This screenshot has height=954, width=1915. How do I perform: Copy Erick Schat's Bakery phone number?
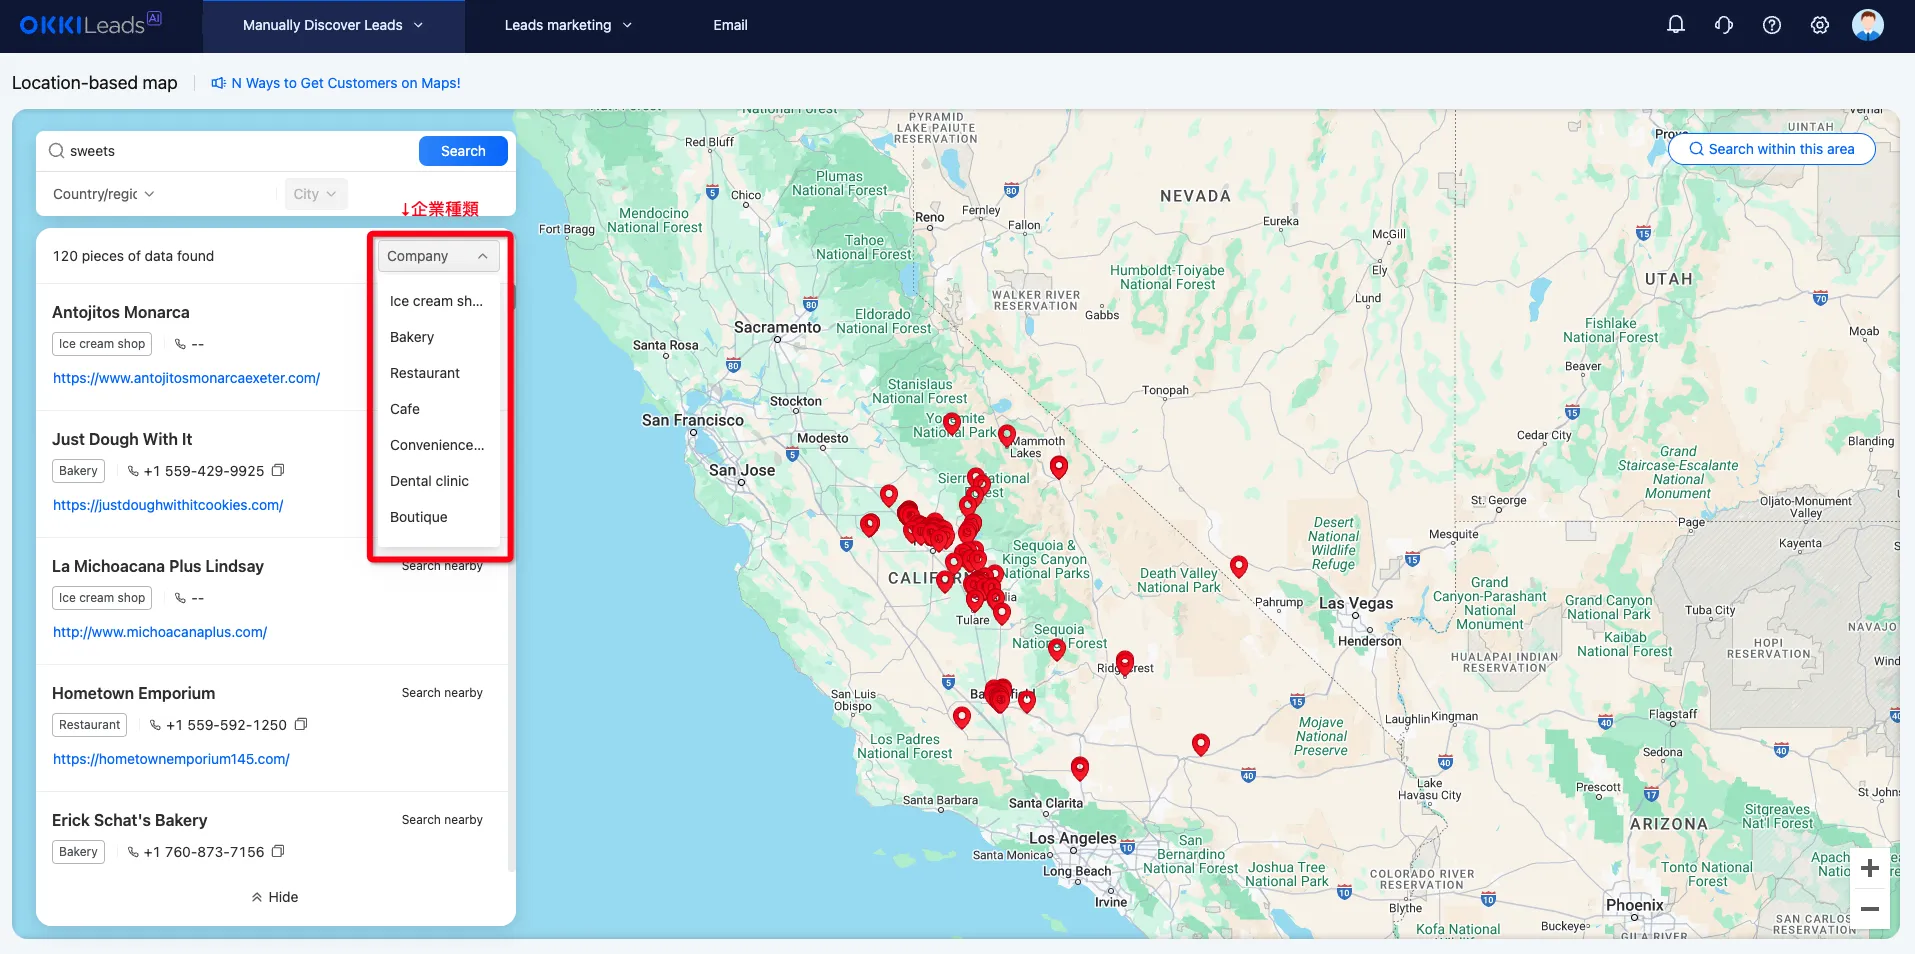point(279,851)
